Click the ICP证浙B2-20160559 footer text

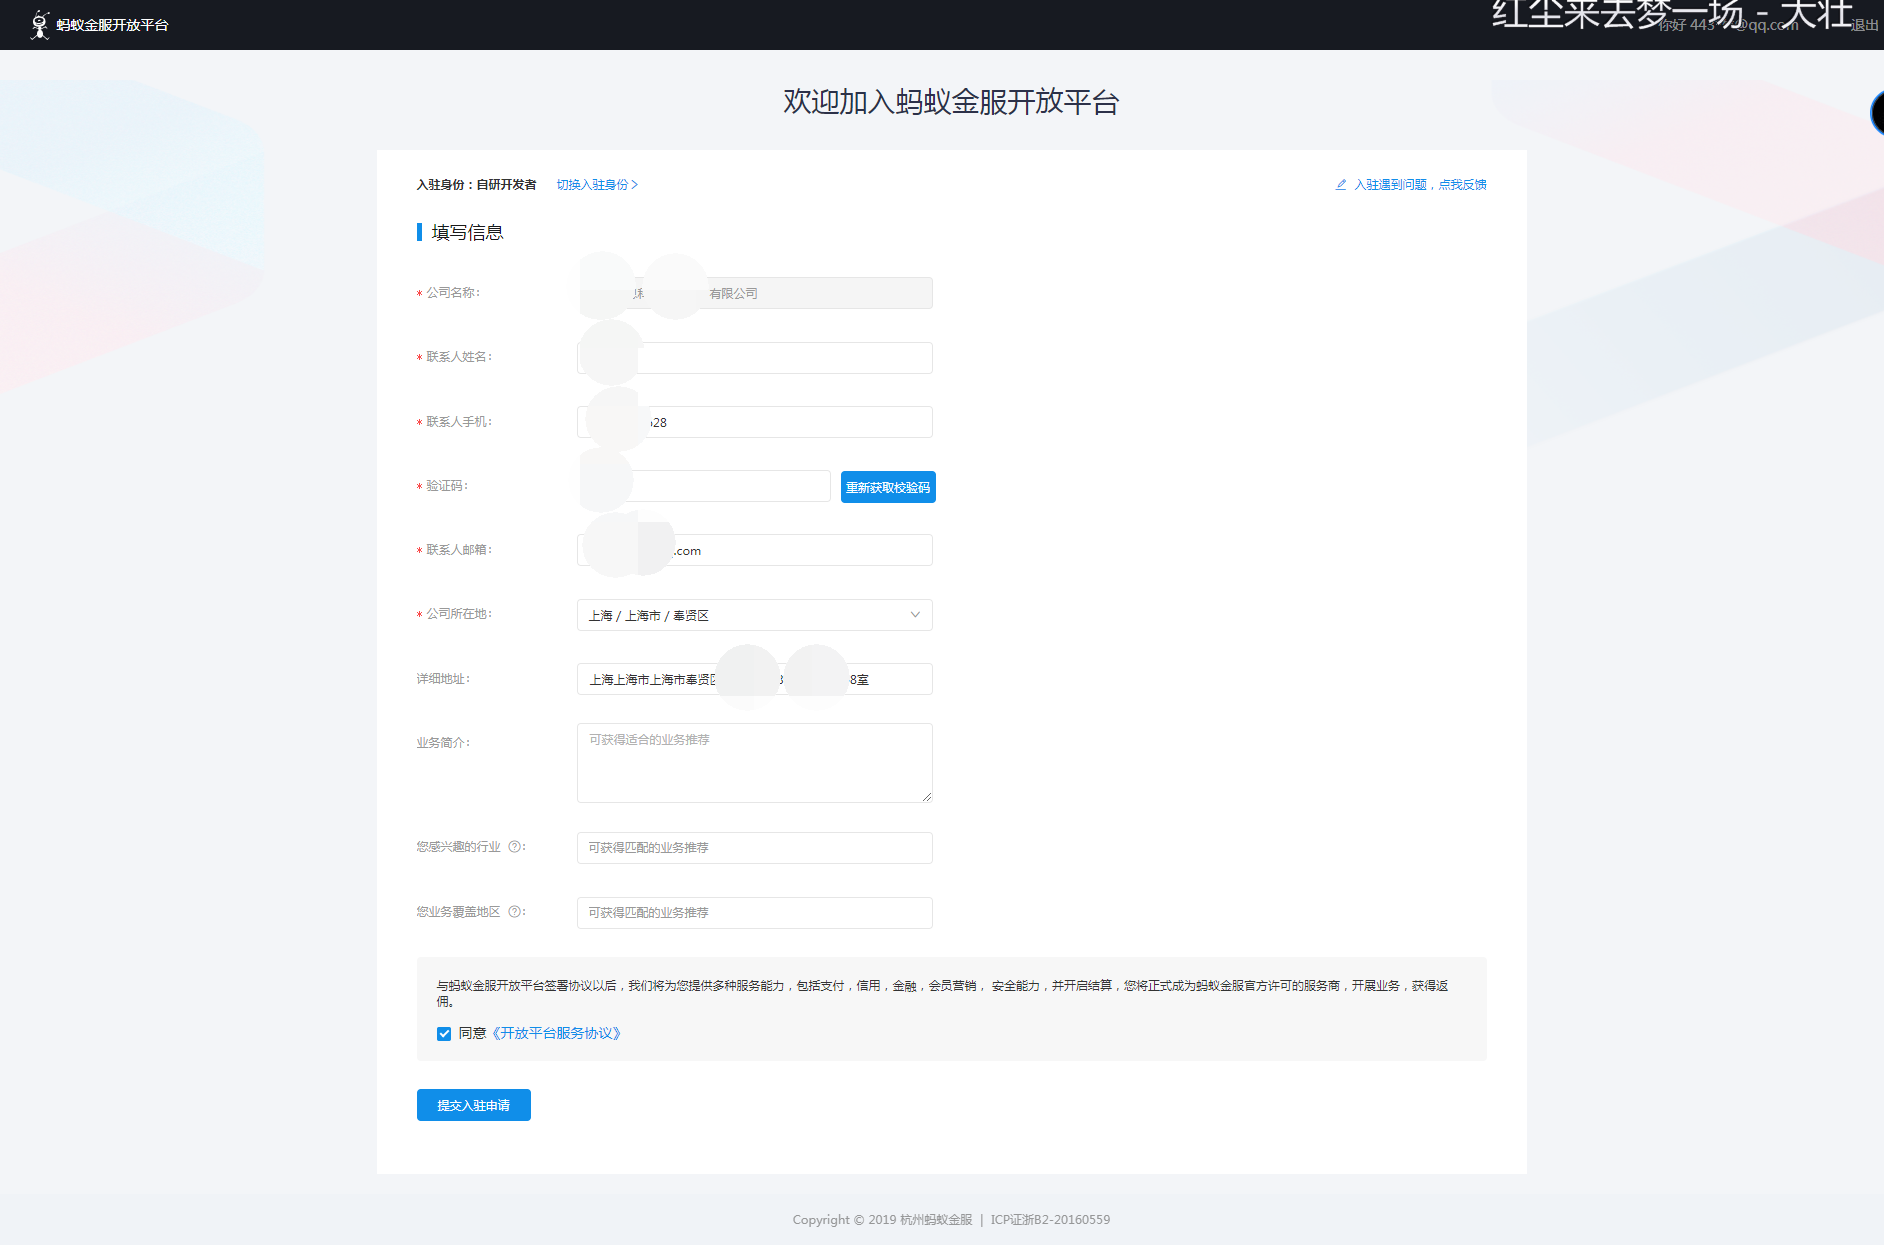(1050, 1220)
